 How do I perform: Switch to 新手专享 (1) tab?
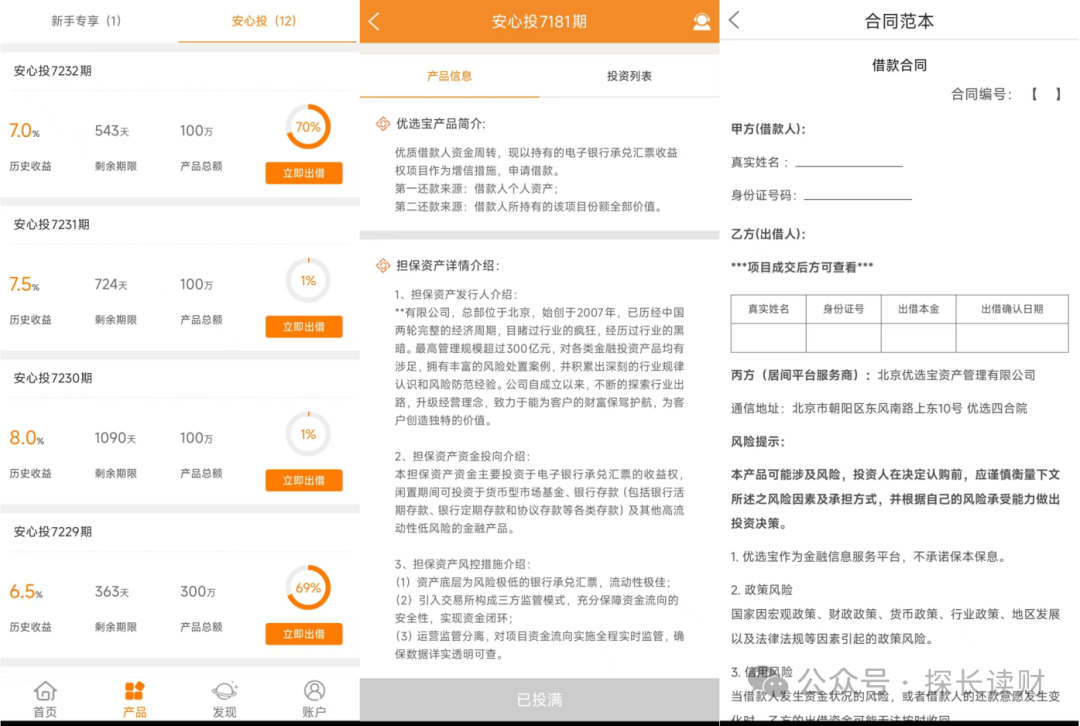click(x=86, y=21)
